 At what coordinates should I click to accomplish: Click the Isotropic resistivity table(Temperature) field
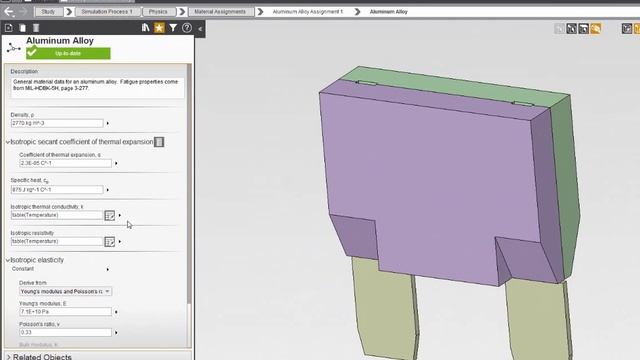coord(57,242)
